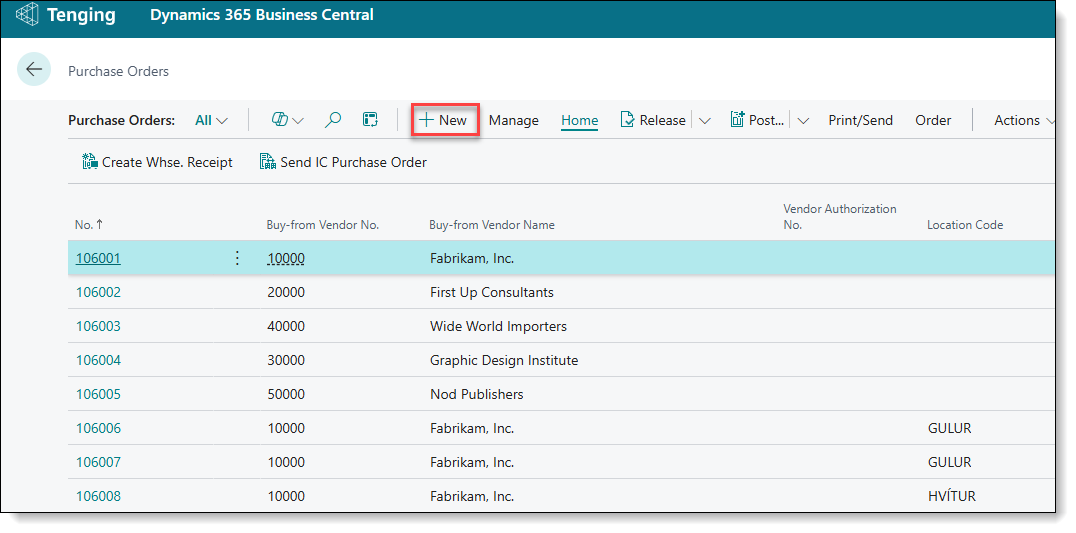Select the Graphic Design Institute cell
The image size is (1076, 533).
tap(504, 360)
